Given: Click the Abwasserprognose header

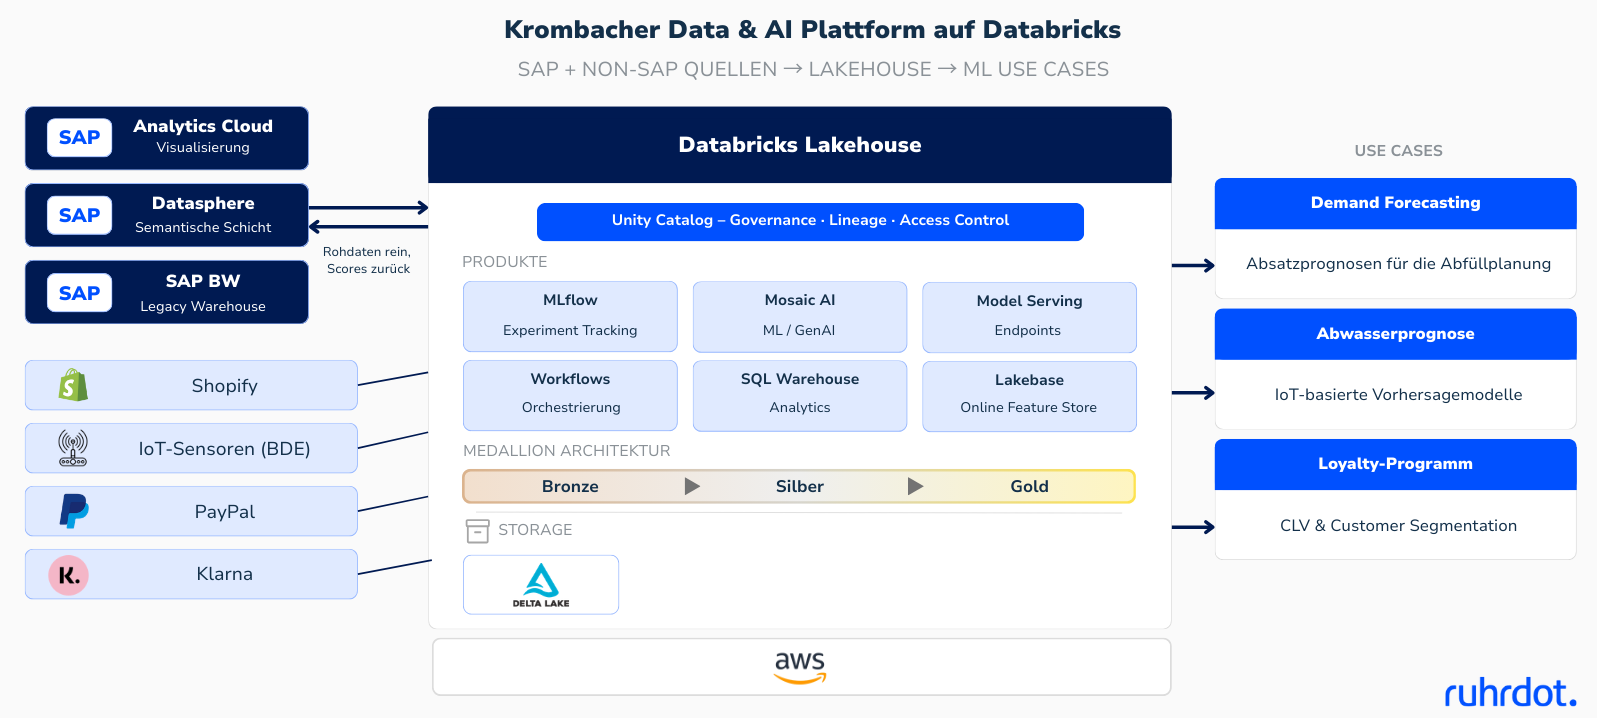Looking at the screenshot, I should (x=1396, y=334).
